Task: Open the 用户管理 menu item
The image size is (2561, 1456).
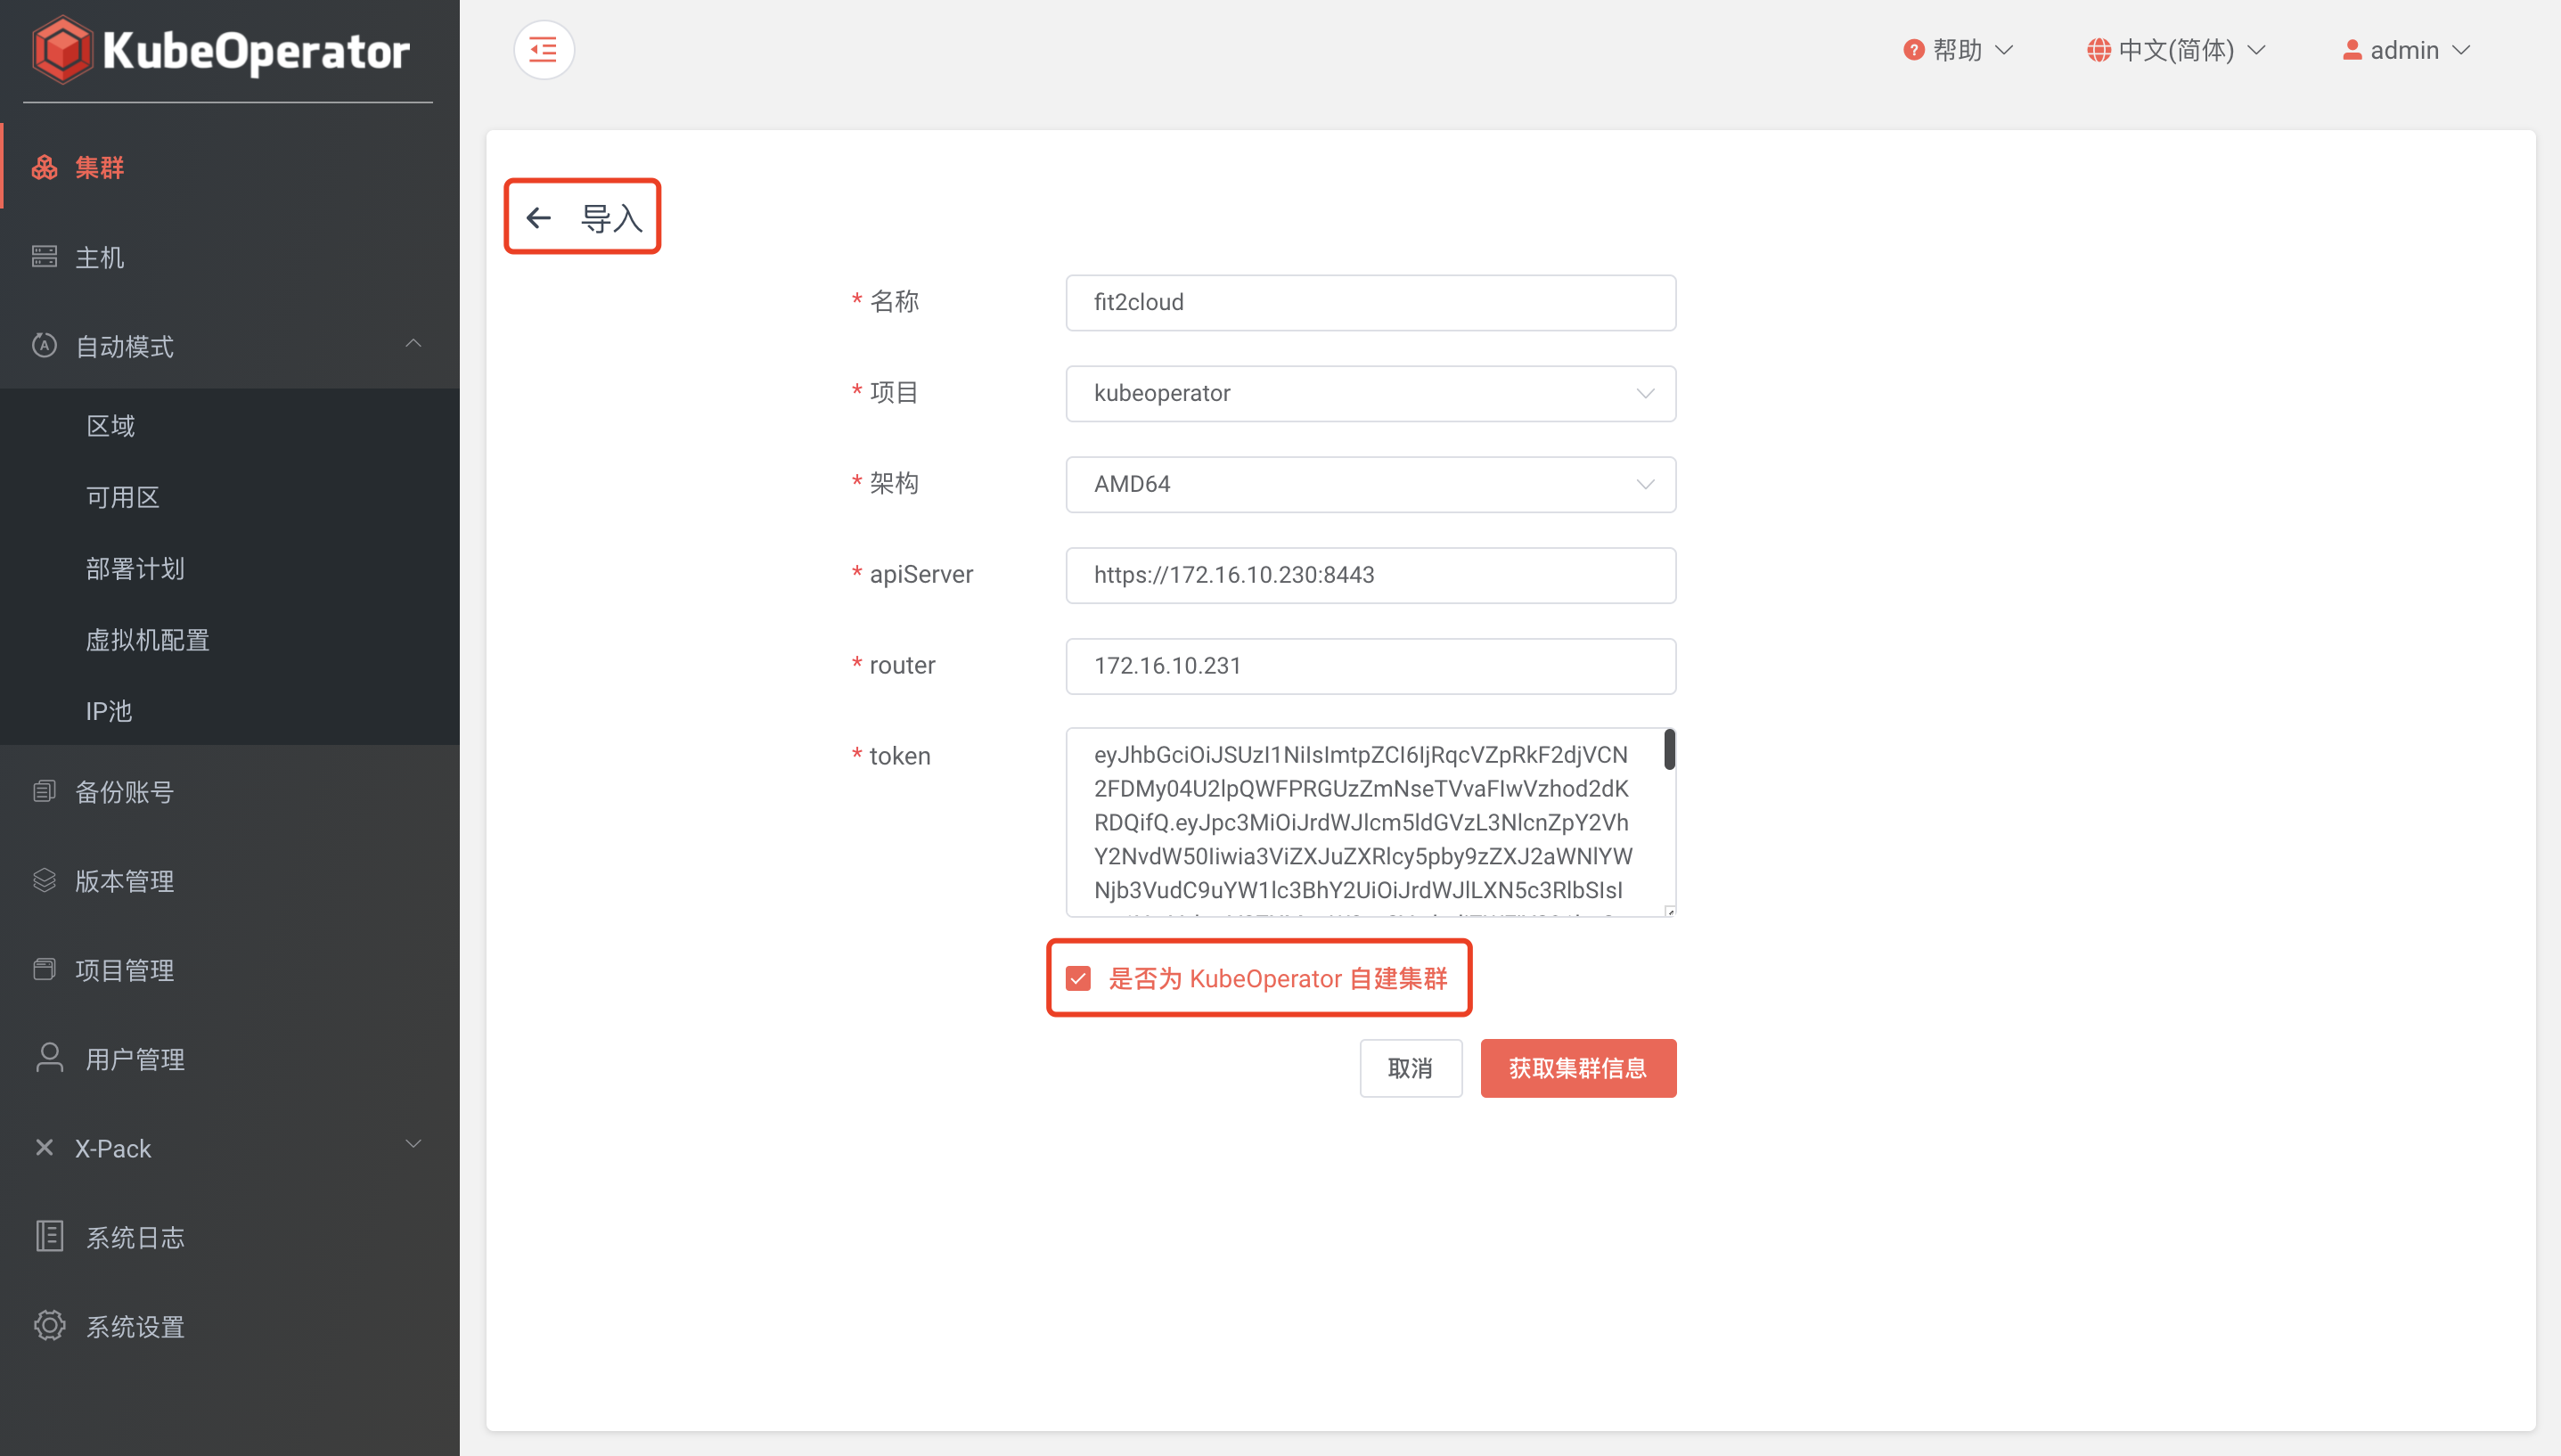Action: coord(230,1058)
